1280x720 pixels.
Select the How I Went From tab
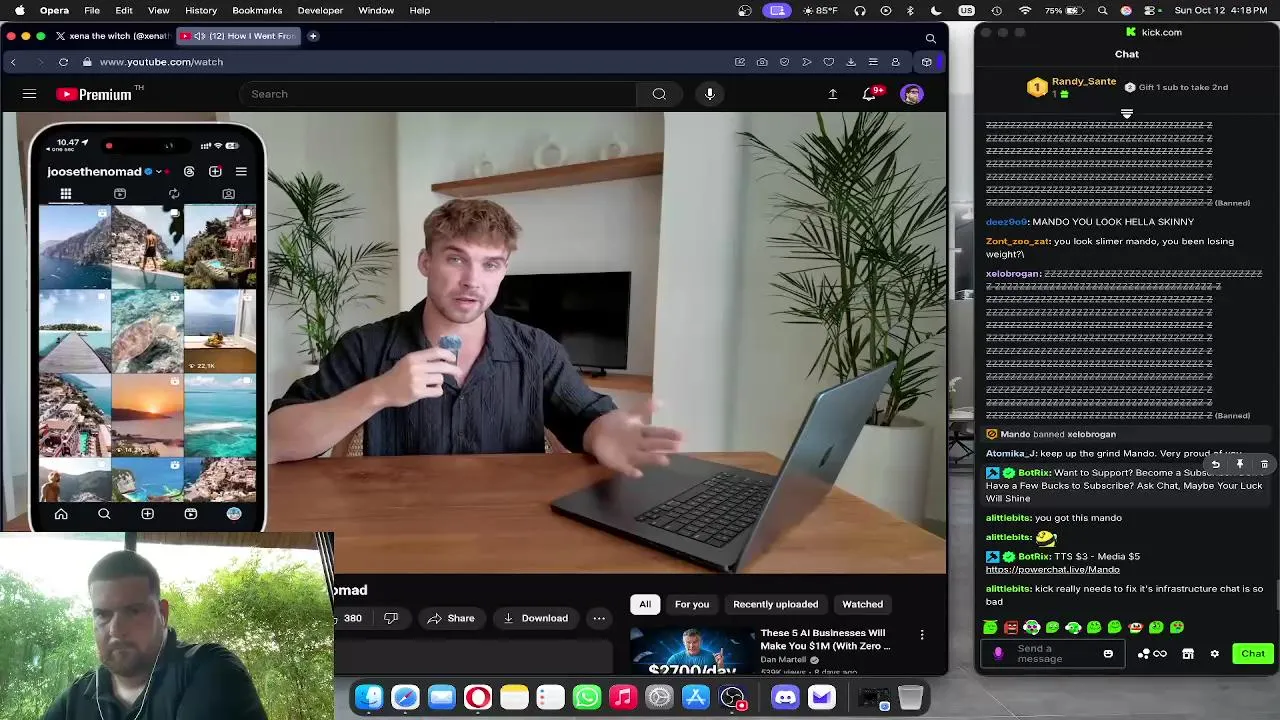click(x=238, y=36)
